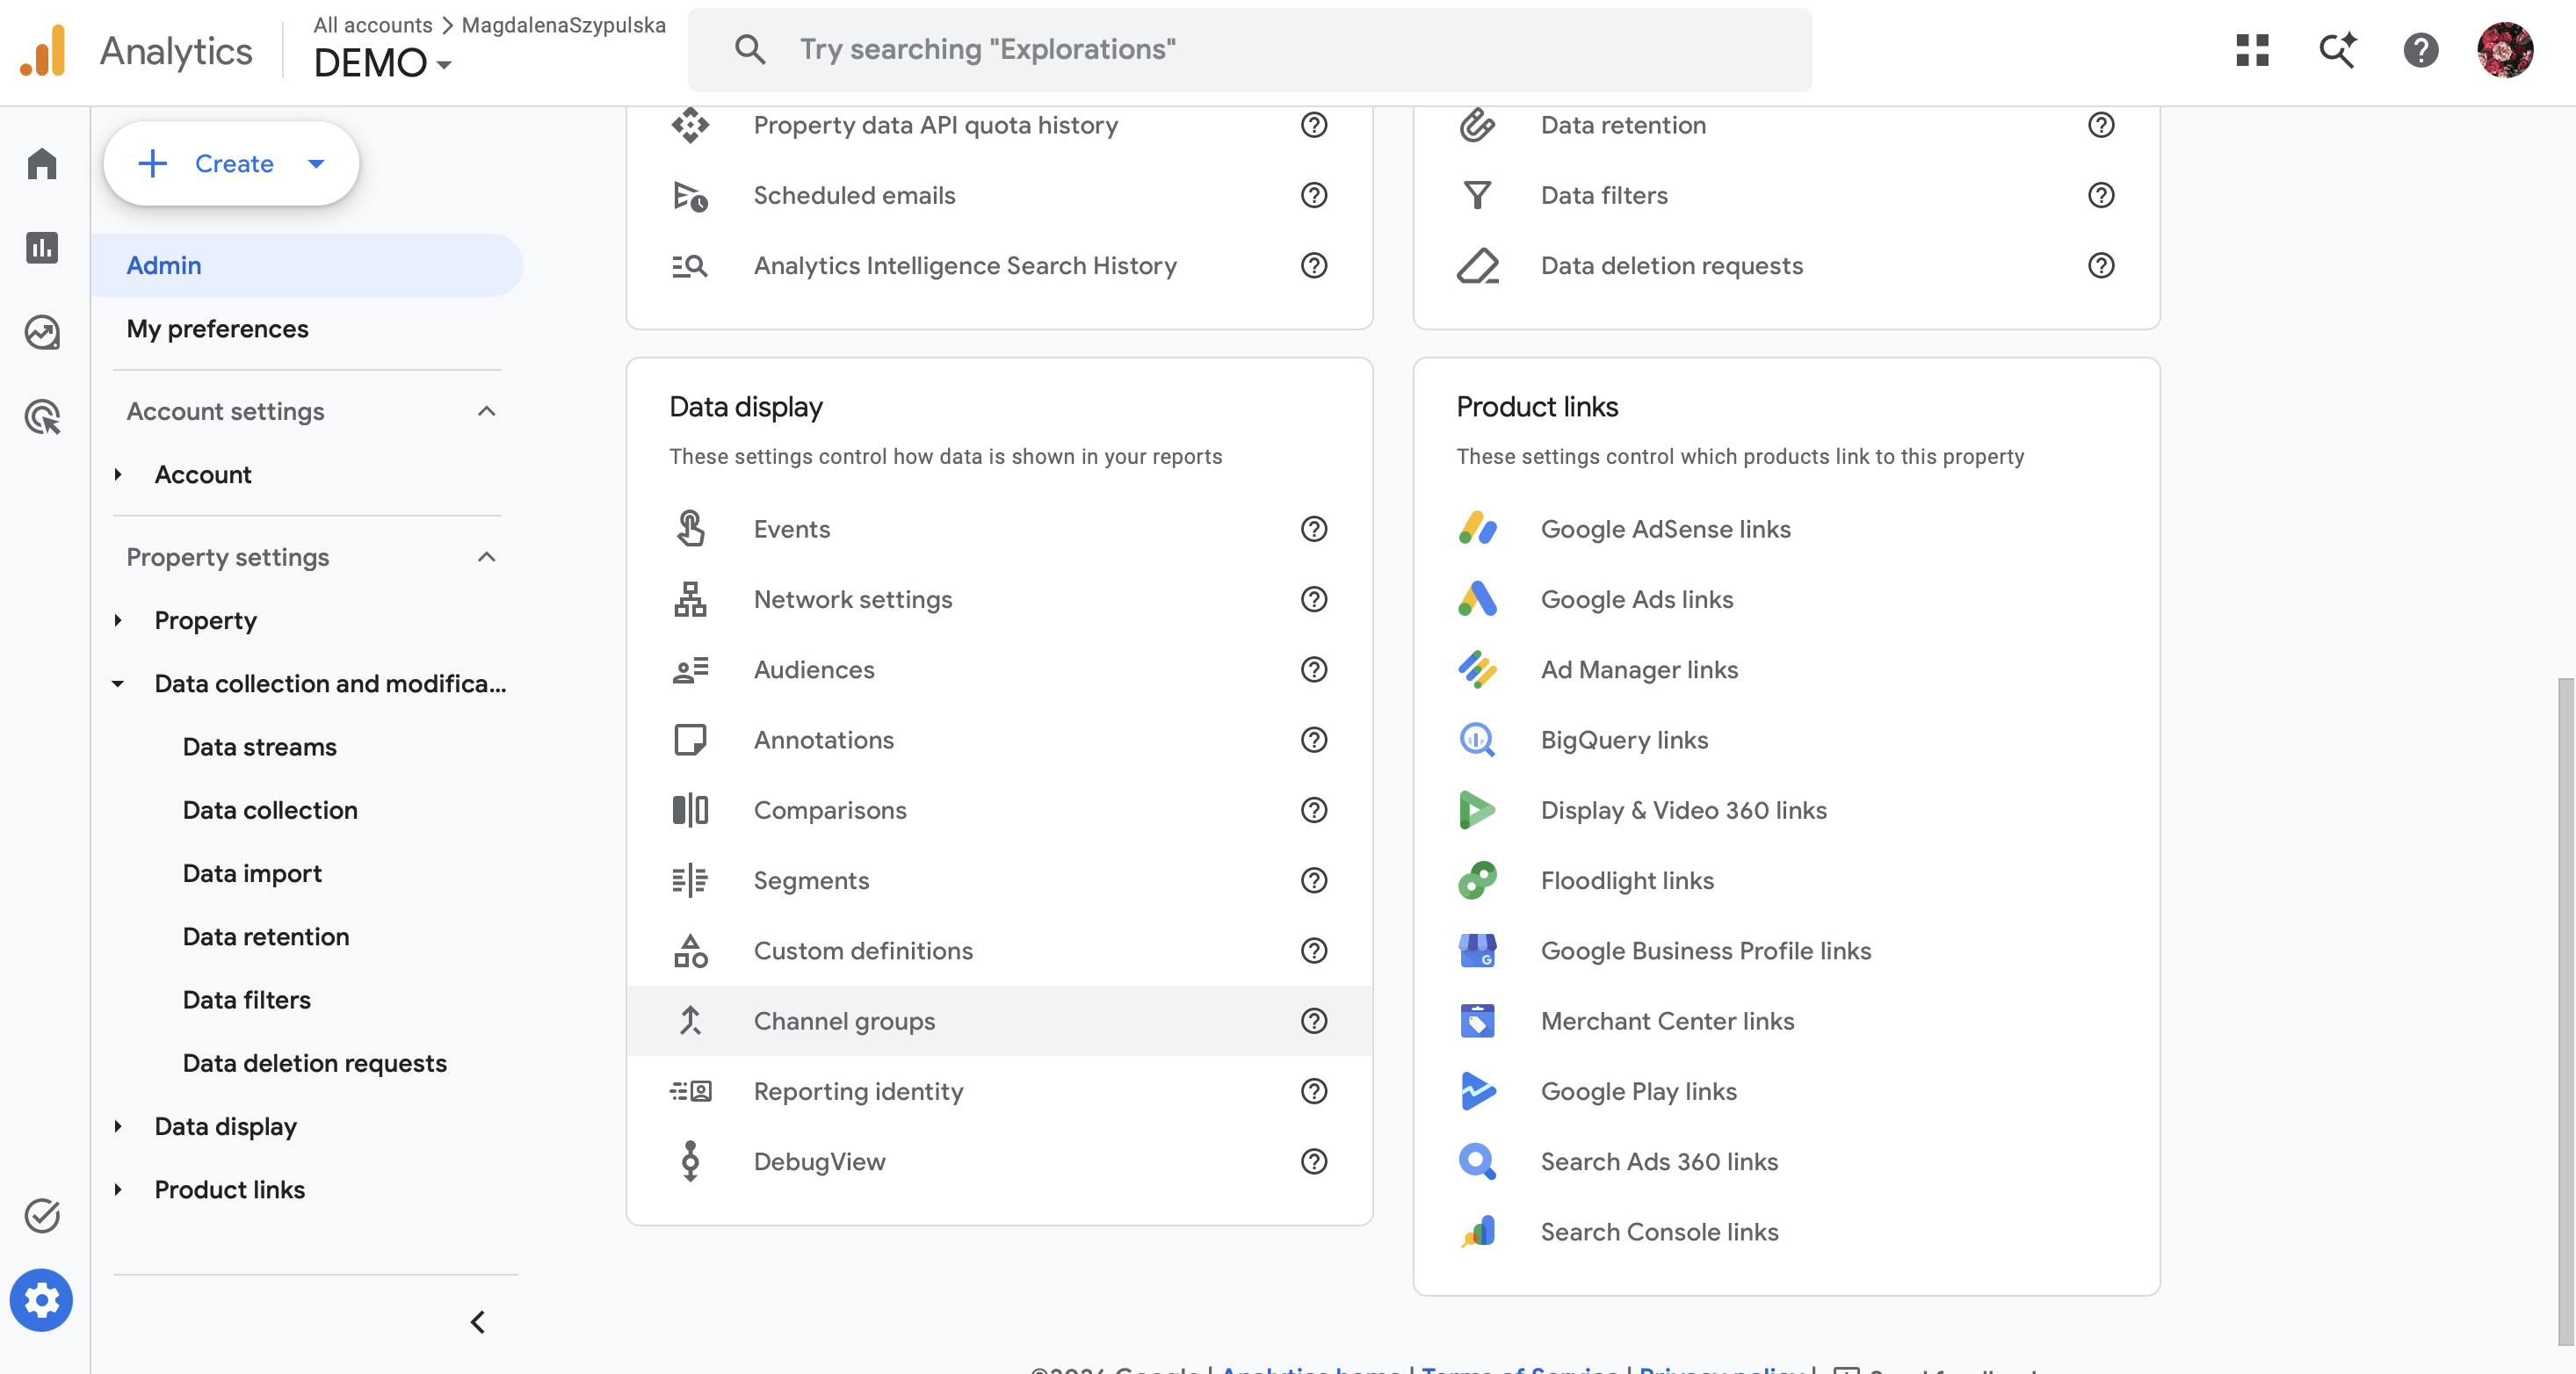Click help icon next to Segments
Screen dimensions: 2576x1374
(x=1314, y=880)
